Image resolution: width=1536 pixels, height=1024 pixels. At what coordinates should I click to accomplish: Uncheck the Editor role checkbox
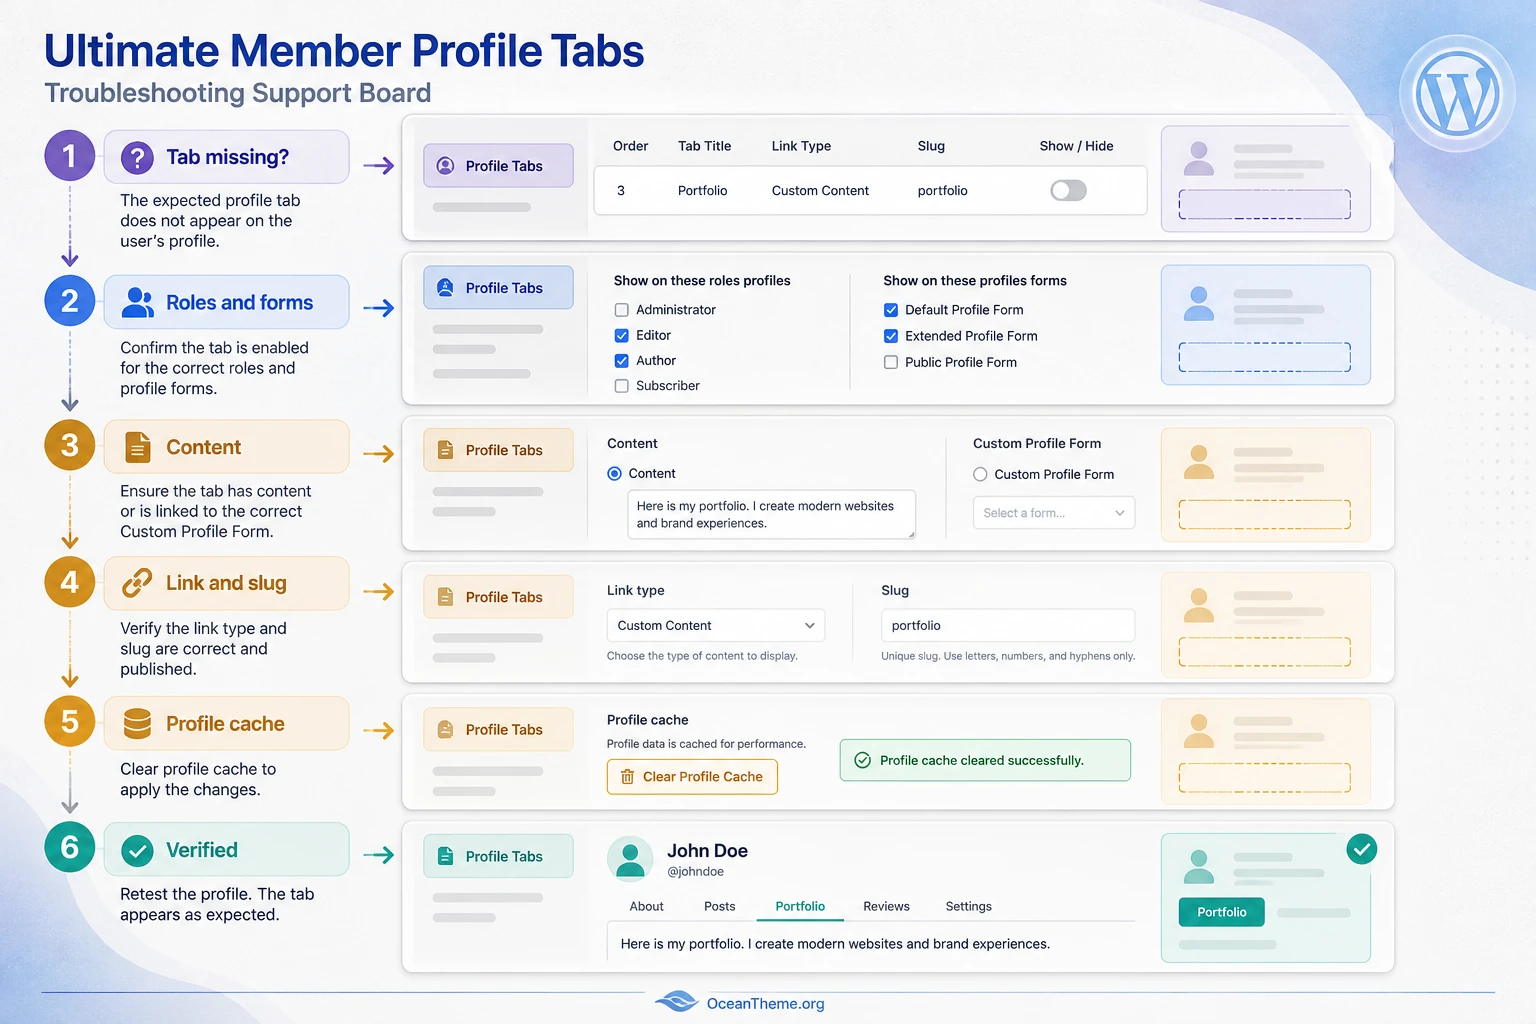pos(621,336)
